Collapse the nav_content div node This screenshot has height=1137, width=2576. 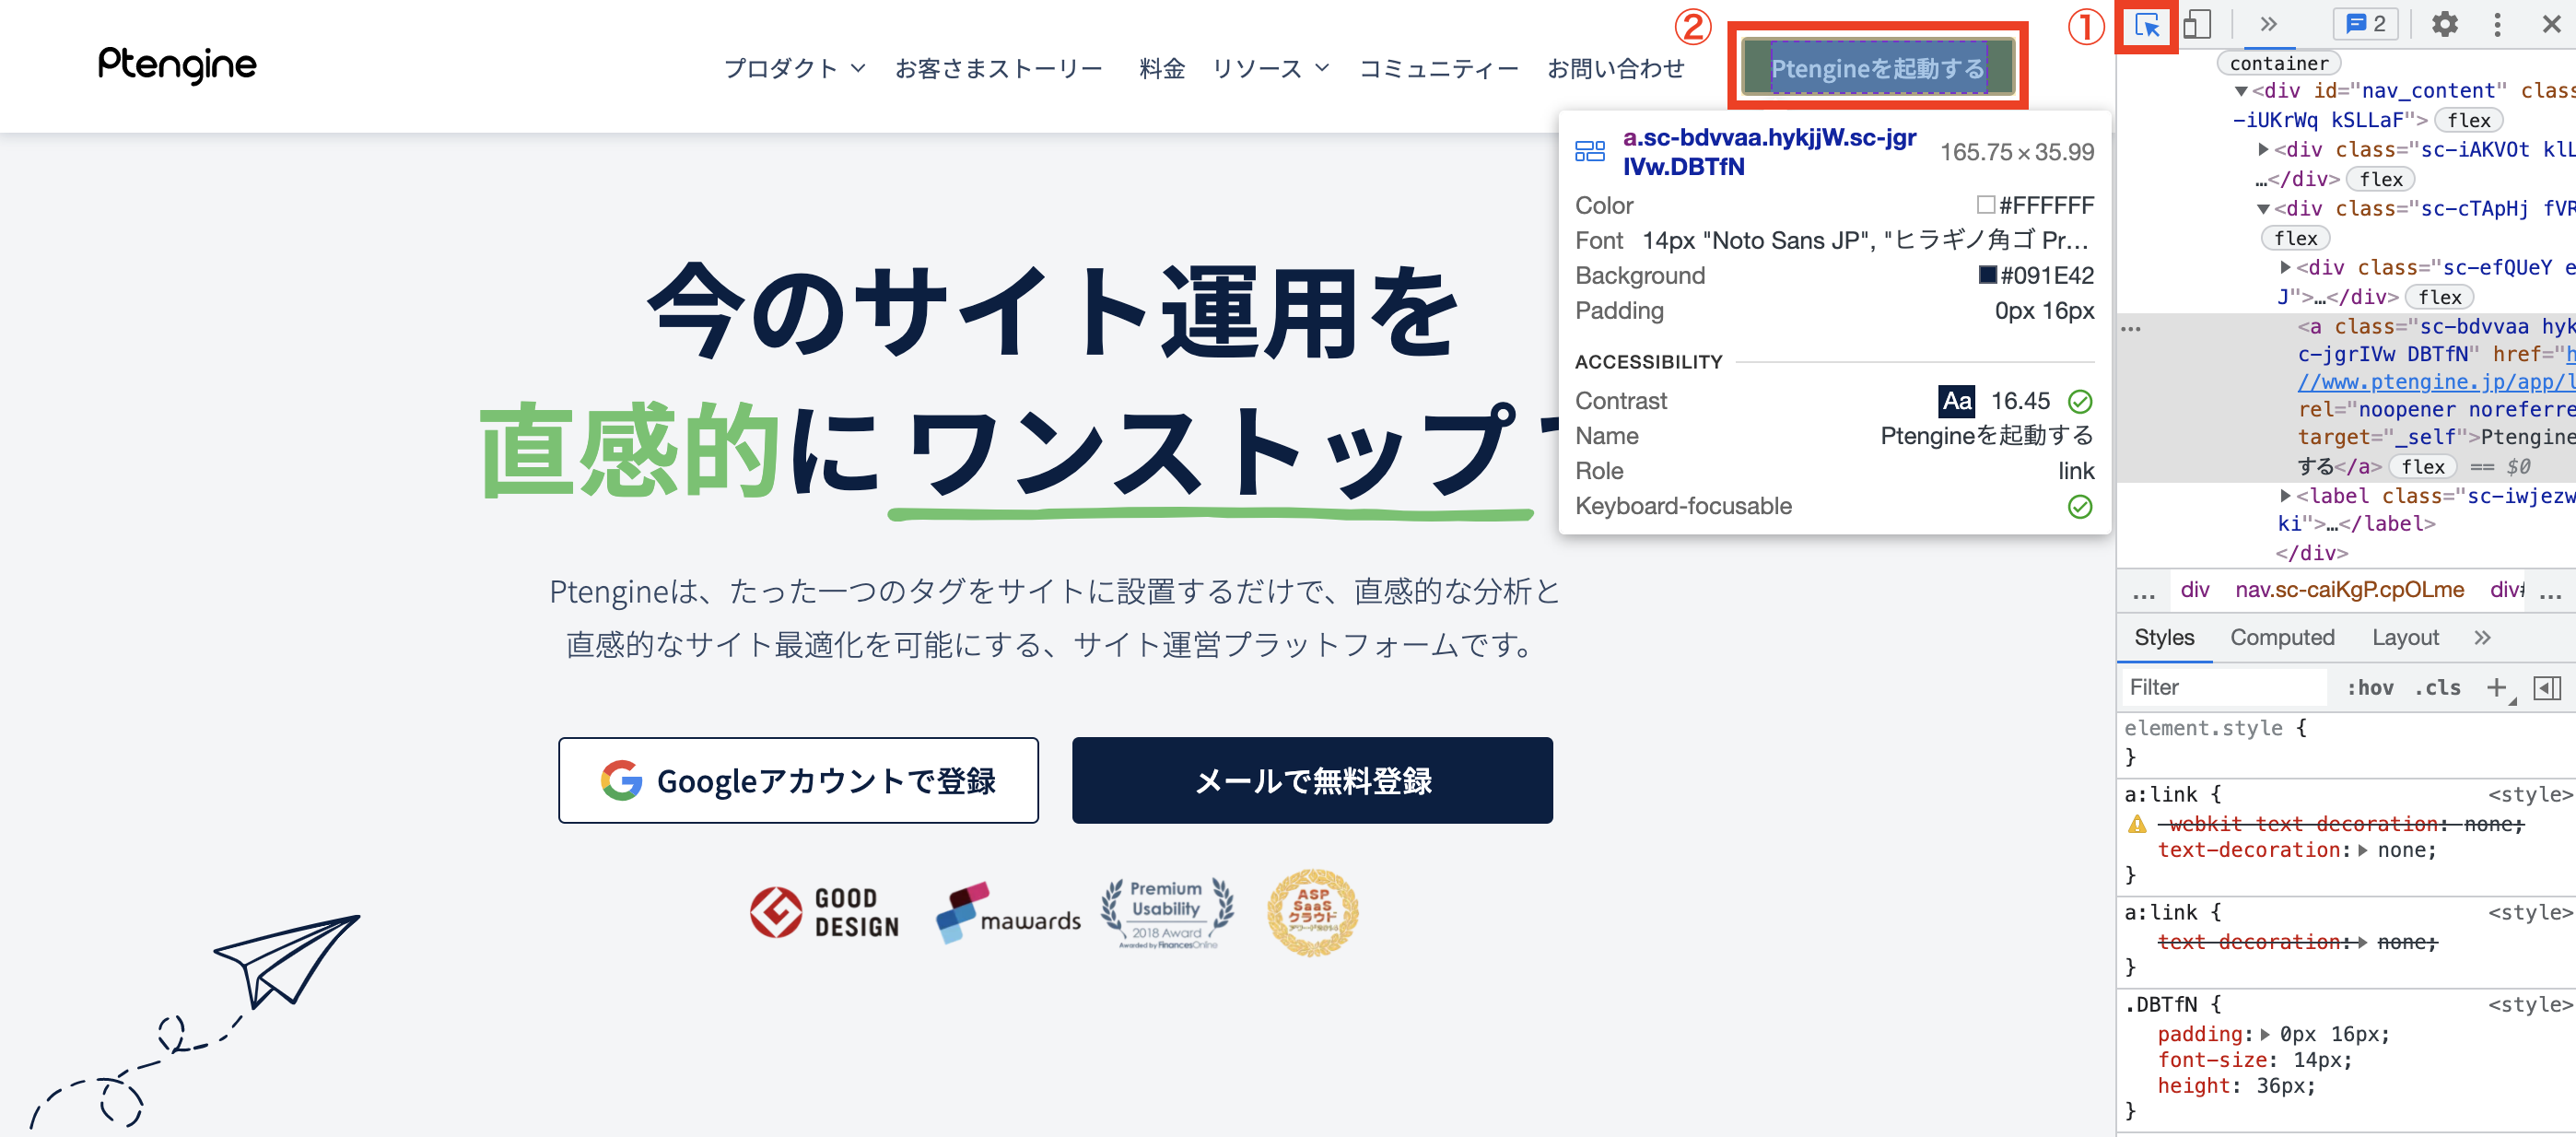pyautogui.click(x=2241, y=91)
